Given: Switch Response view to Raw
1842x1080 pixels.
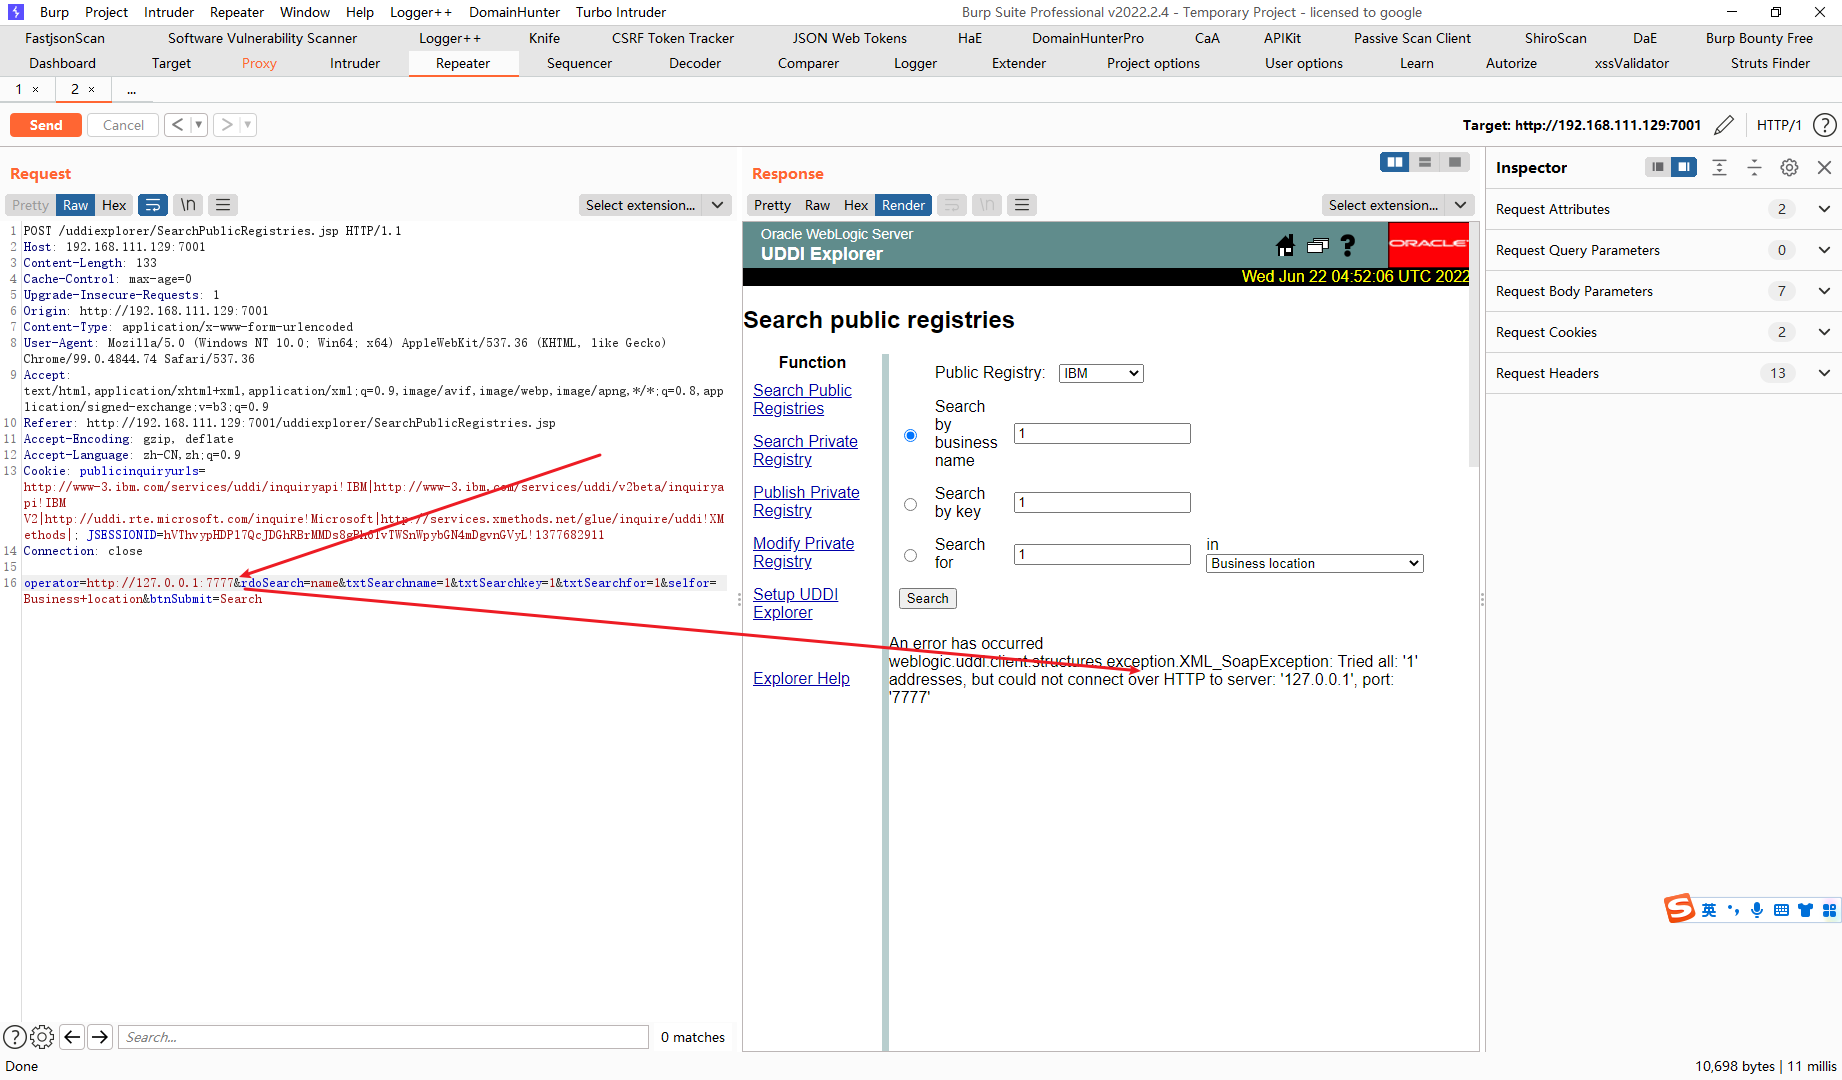Looking at the screenshot, I should tap(817, 205).
